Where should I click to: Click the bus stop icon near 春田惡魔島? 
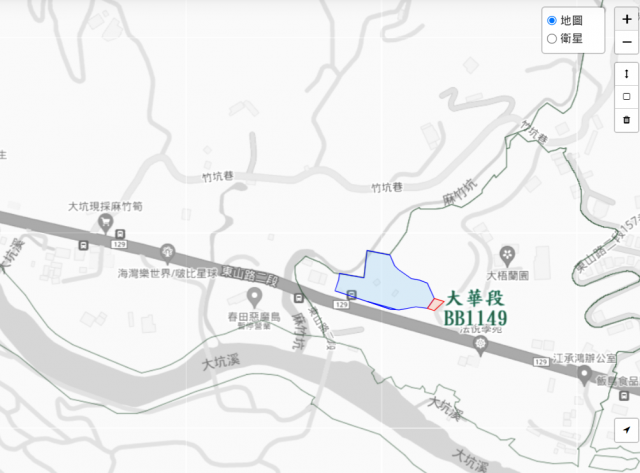299,298
